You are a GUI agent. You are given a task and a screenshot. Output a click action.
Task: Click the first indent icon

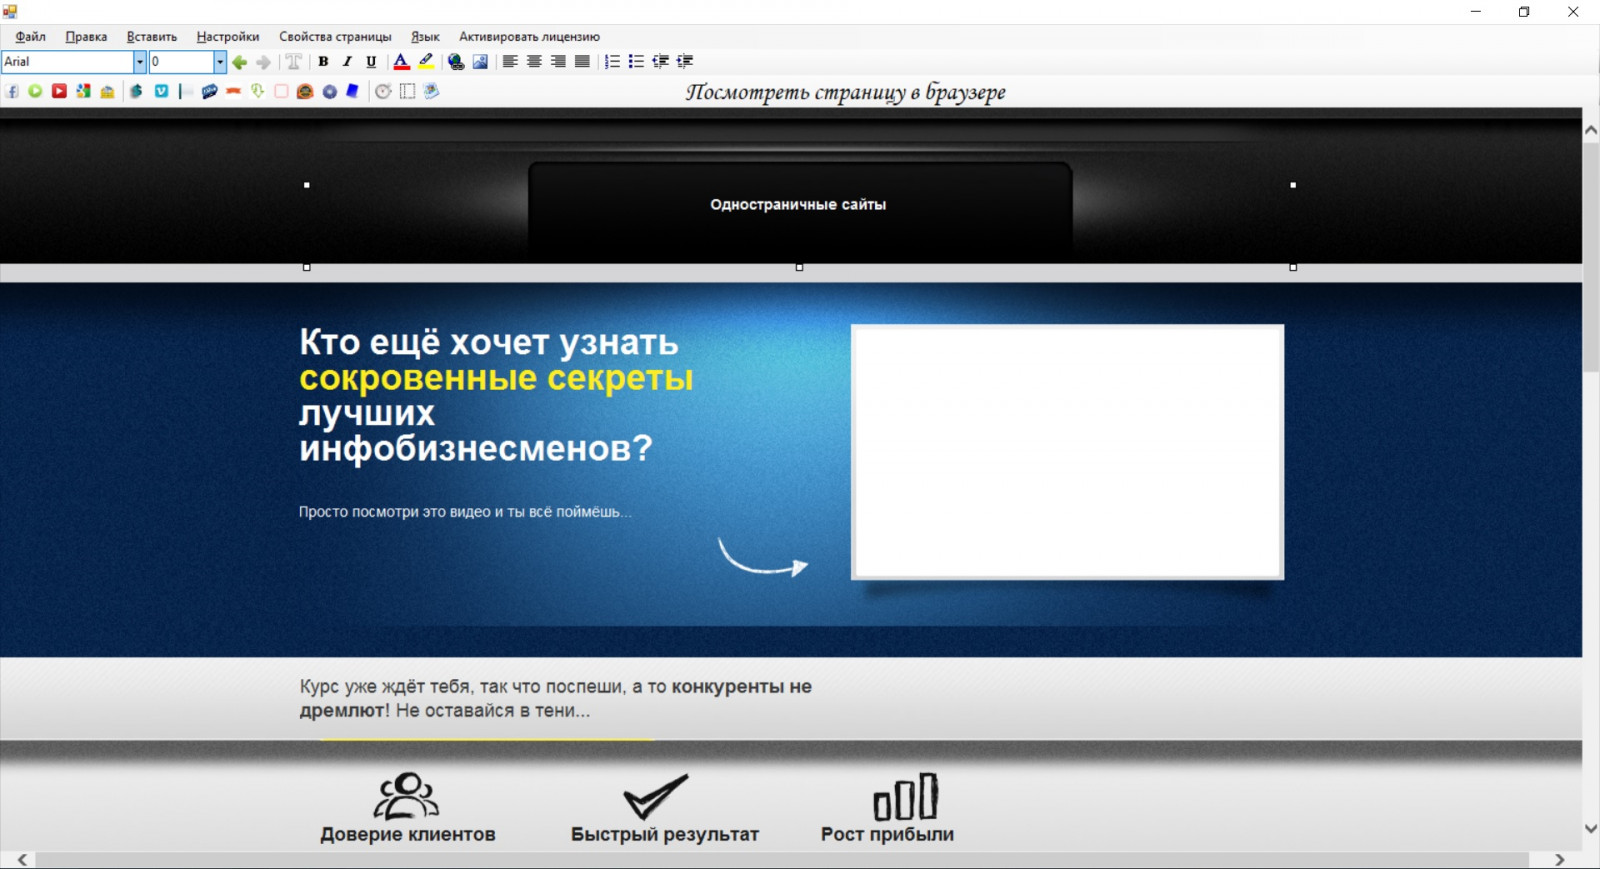(661, 62)
